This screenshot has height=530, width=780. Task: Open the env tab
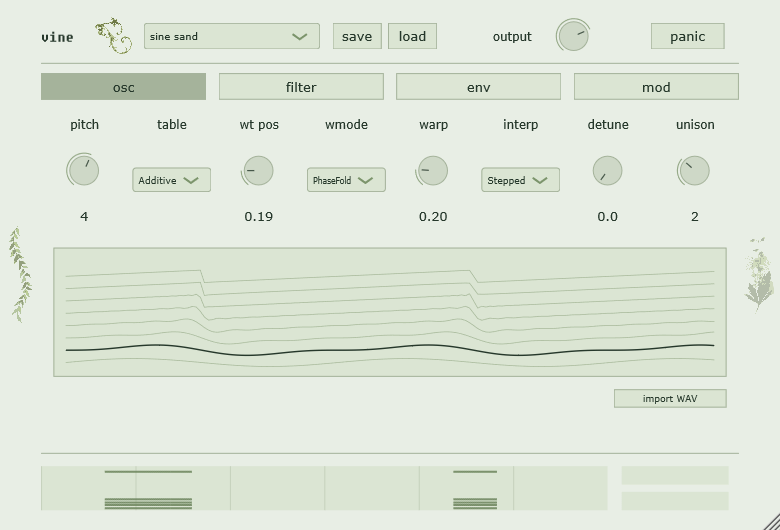pos(479,87)
